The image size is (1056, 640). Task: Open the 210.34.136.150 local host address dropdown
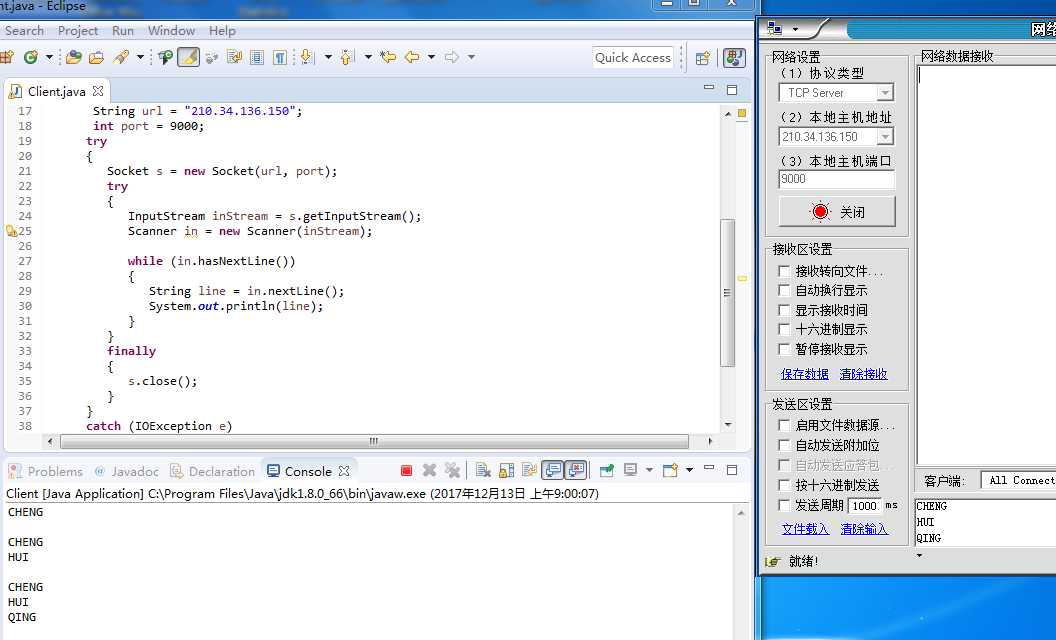click(x=886, y=137)
